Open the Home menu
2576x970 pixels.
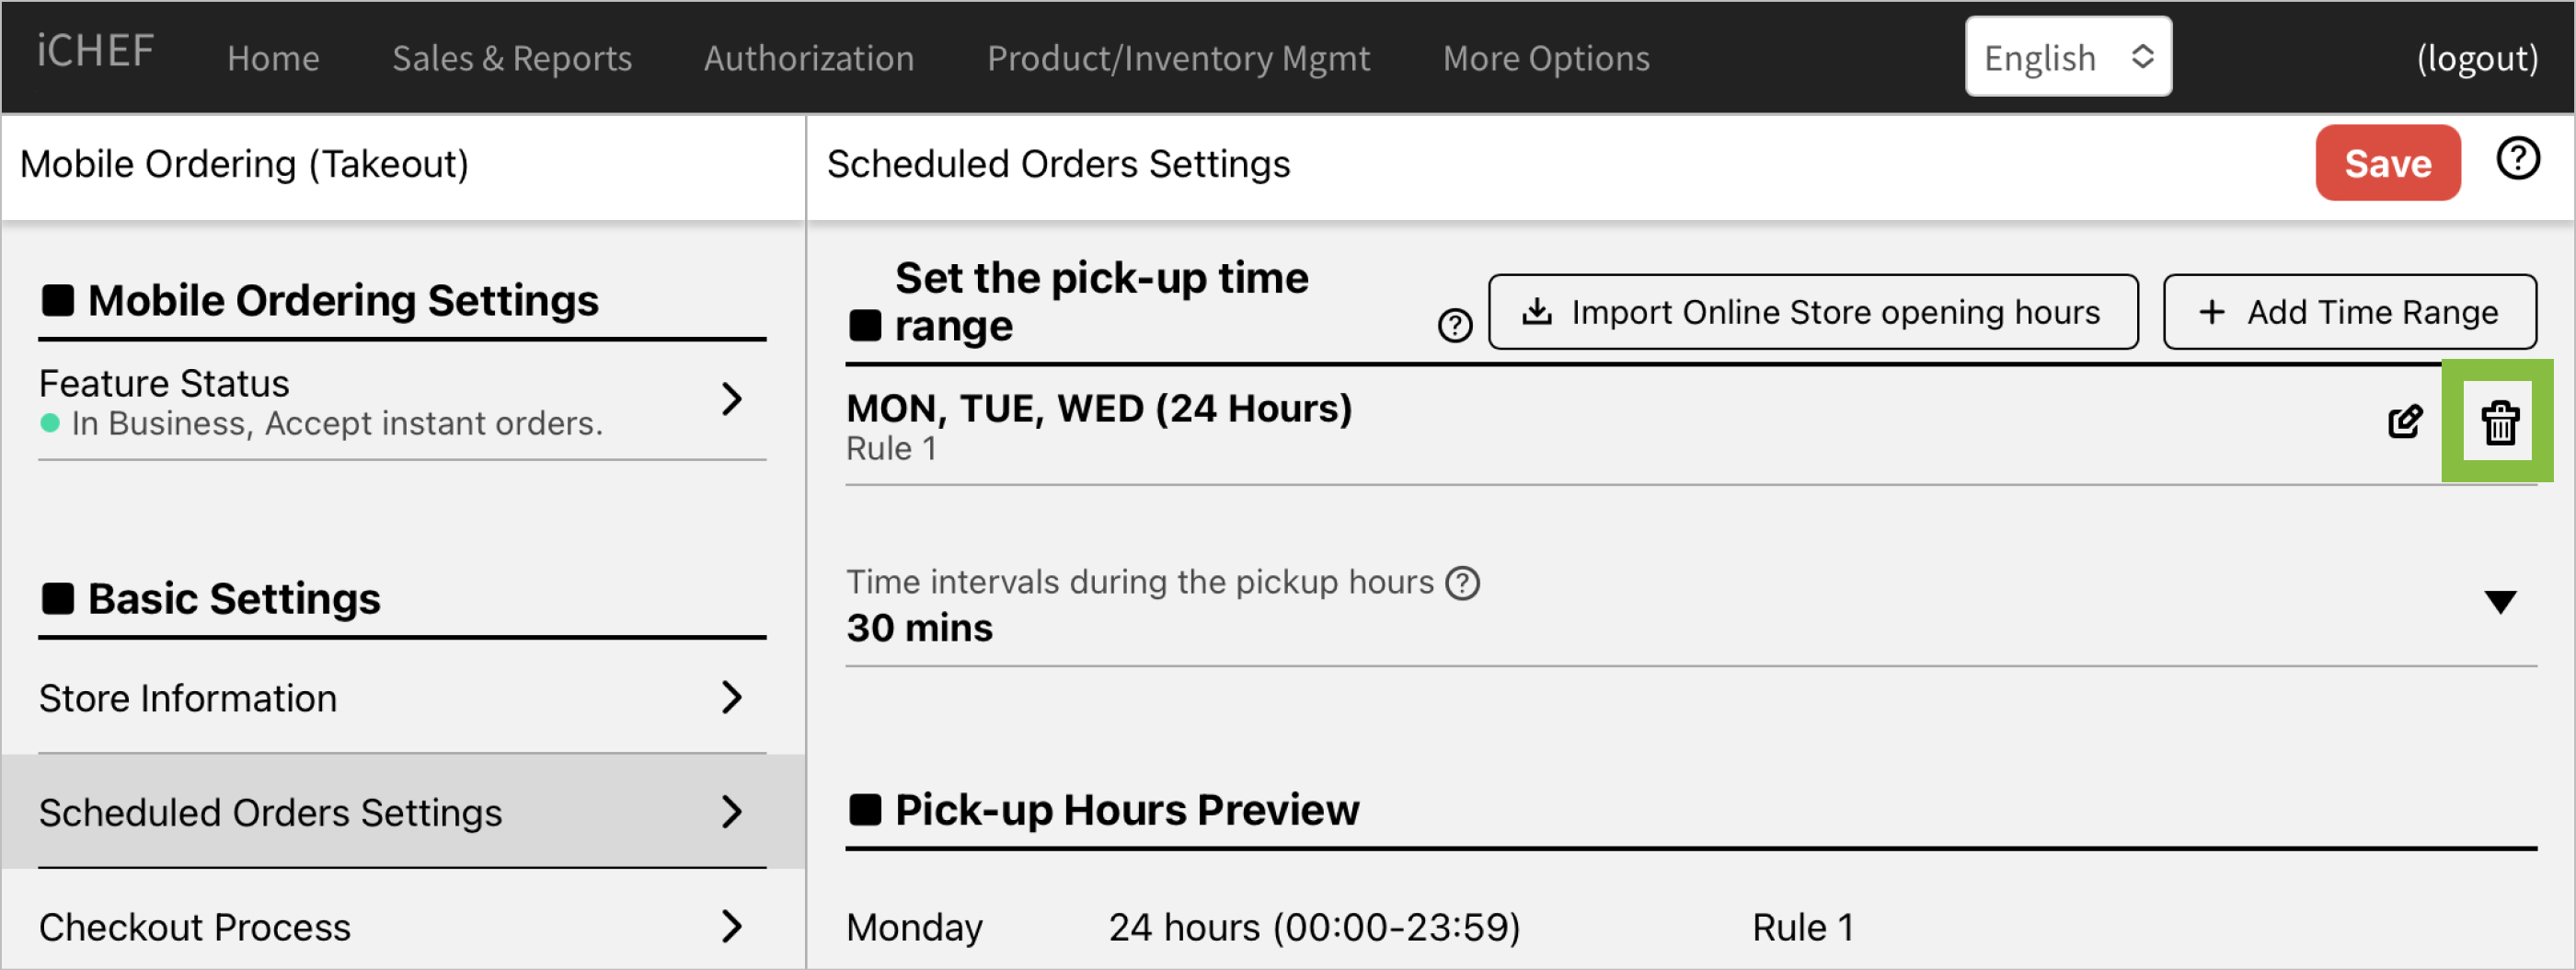click(273, 58)
